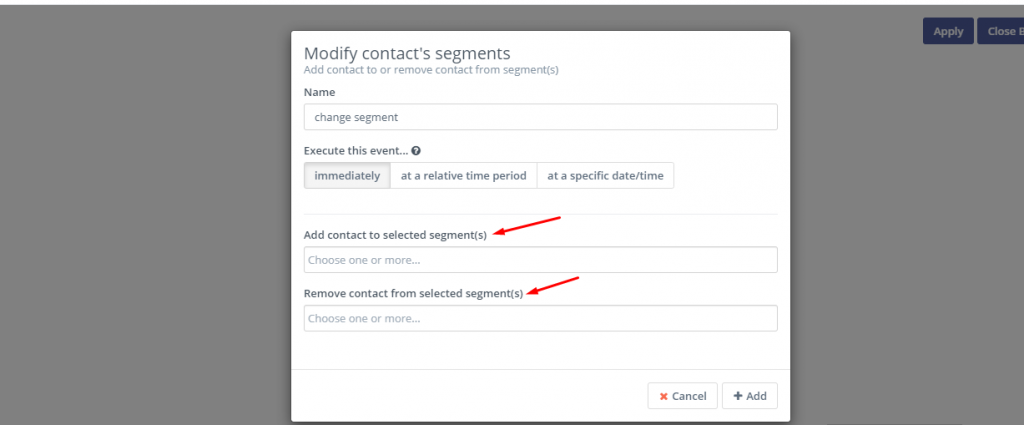
Task: Click the red X icon on Cancel
Action: 663,397
